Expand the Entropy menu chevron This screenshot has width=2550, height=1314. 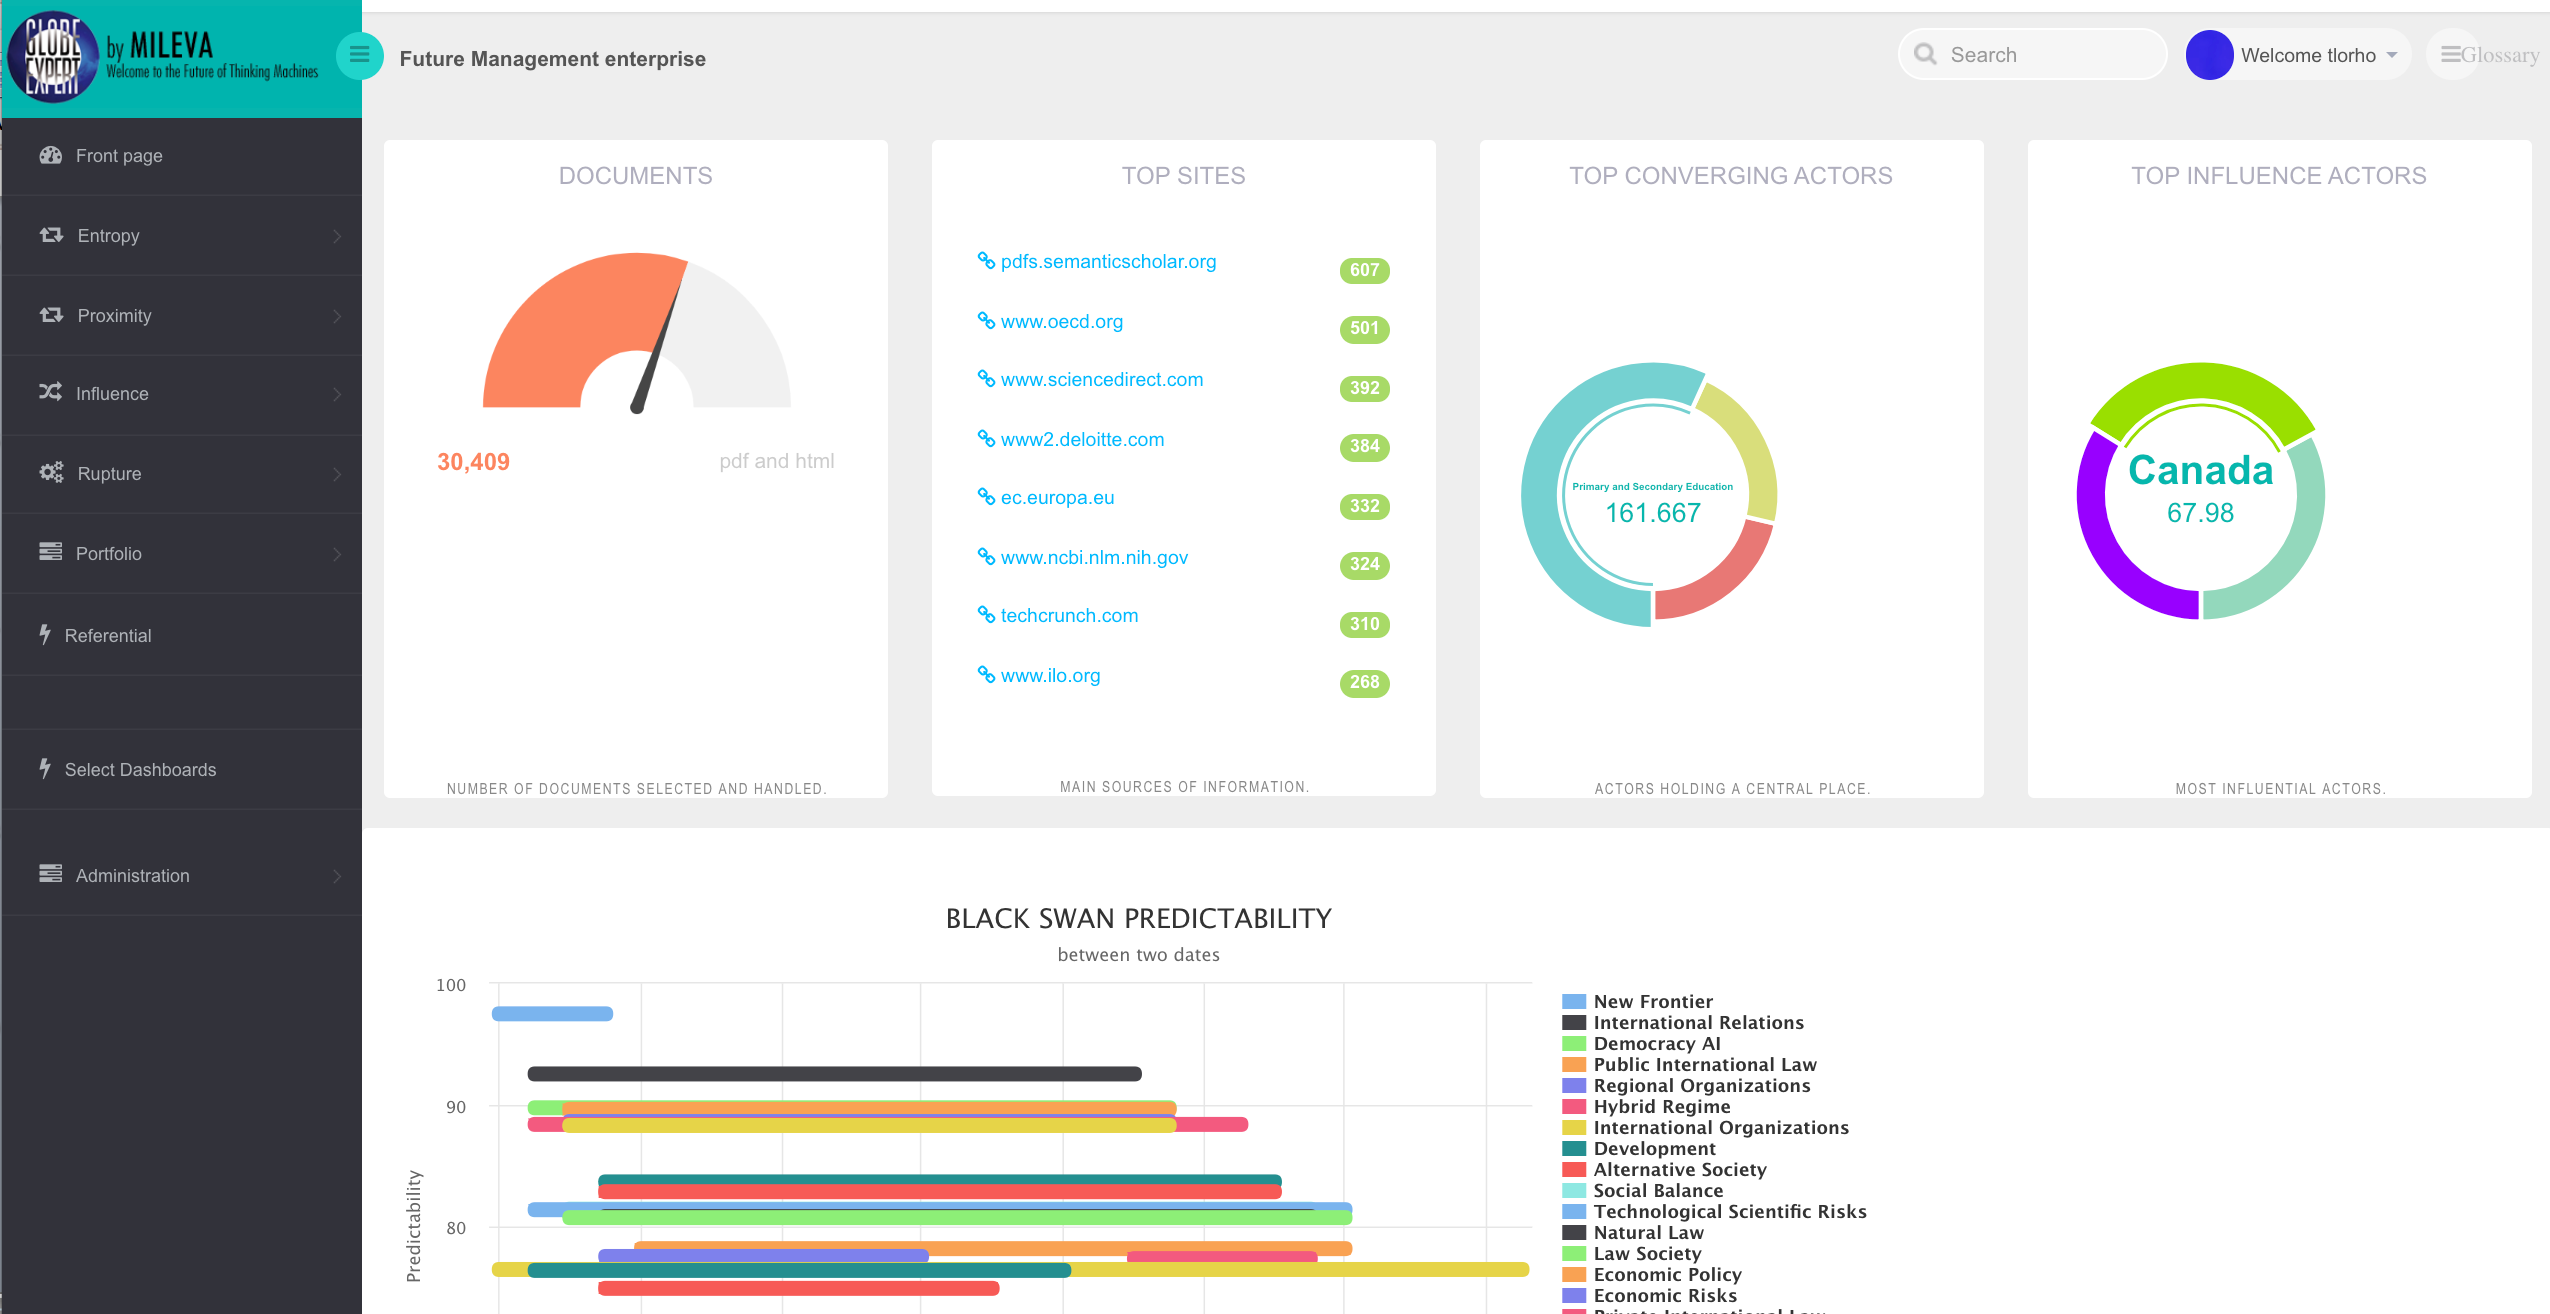click(x=337, y=236)
